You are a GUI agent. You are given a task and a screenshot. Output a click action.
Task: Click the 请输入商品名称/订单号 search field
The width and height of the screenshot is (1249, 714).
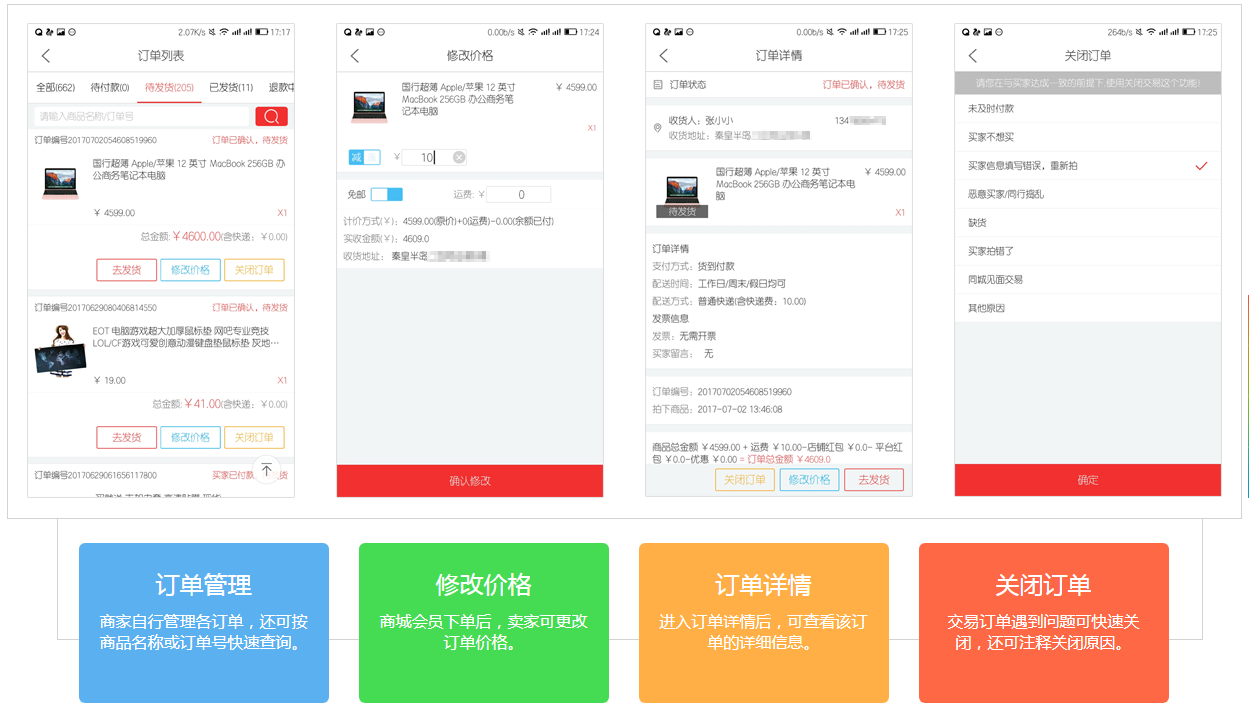[140, 115]
